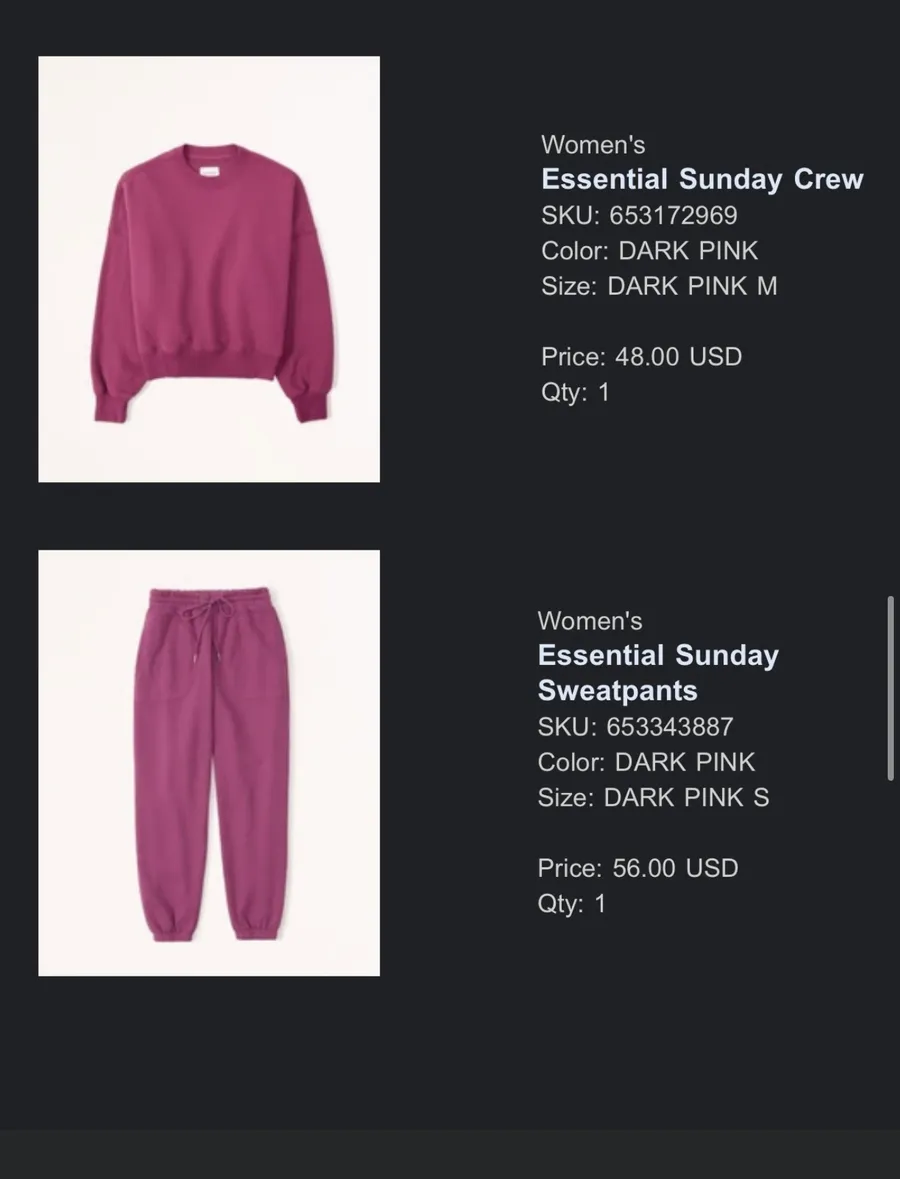This screenshot has width=900, height=1179.
Task: Click the Qty 1 under crew price
Action: click(x=575, y=392)
